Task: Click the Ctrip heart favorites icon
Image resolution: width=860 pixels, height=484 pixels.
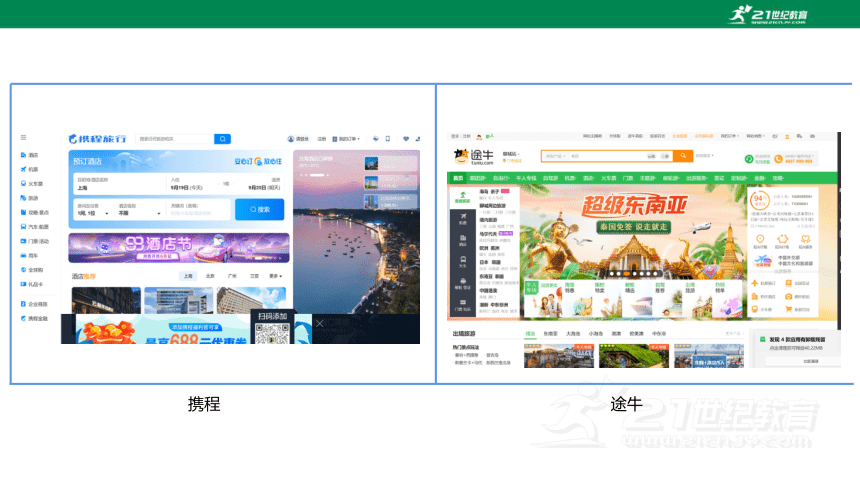Action: [406, 139]
